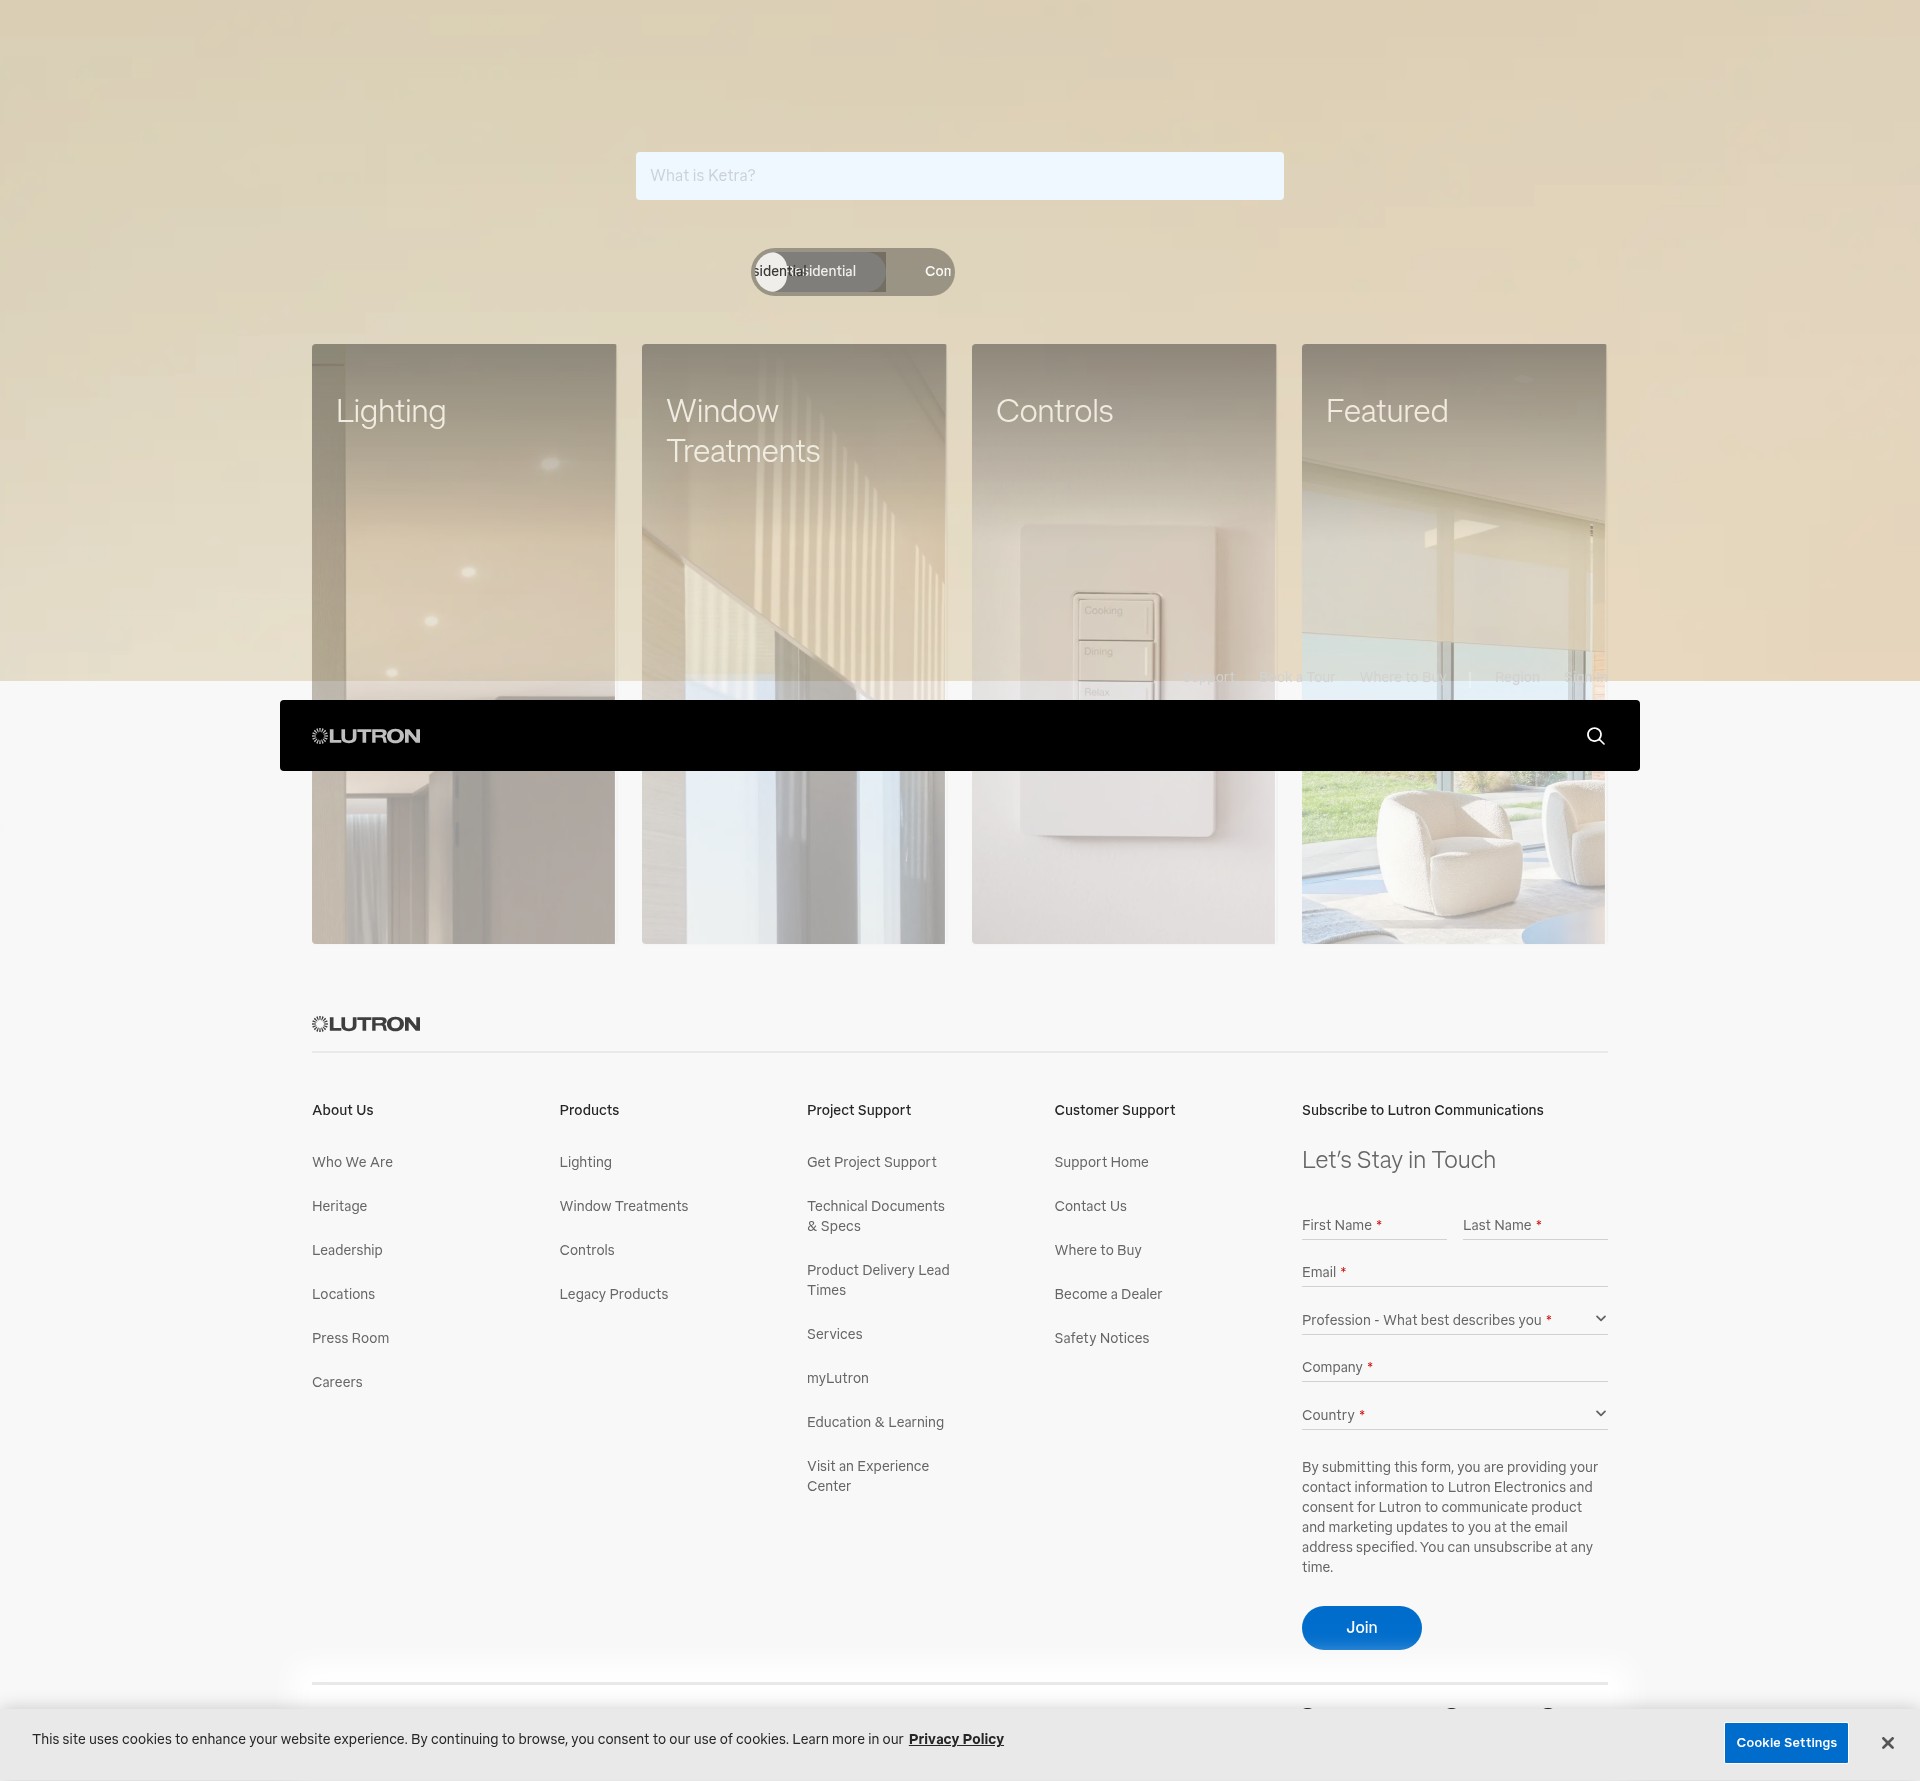Toggle the Residential/Commercial switch
Image resolution: width=1920 pixels, height=1781 pixels.
pyautogui.click(x=853, y=272)
